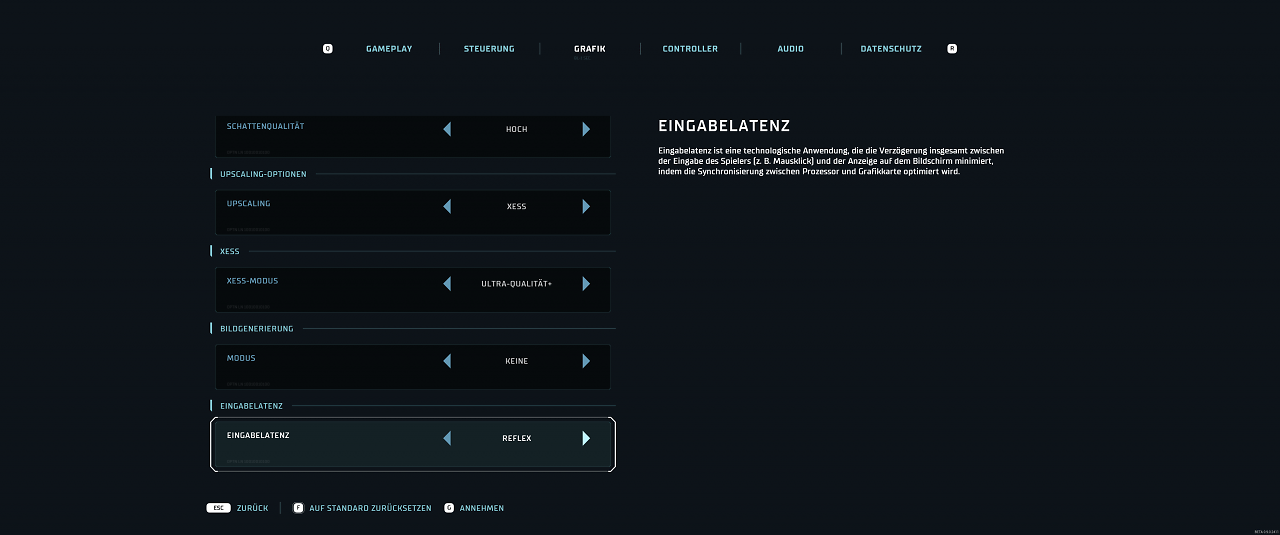Click the HOCH shadow quality value
1280x535 pixels.
(516, 129)
